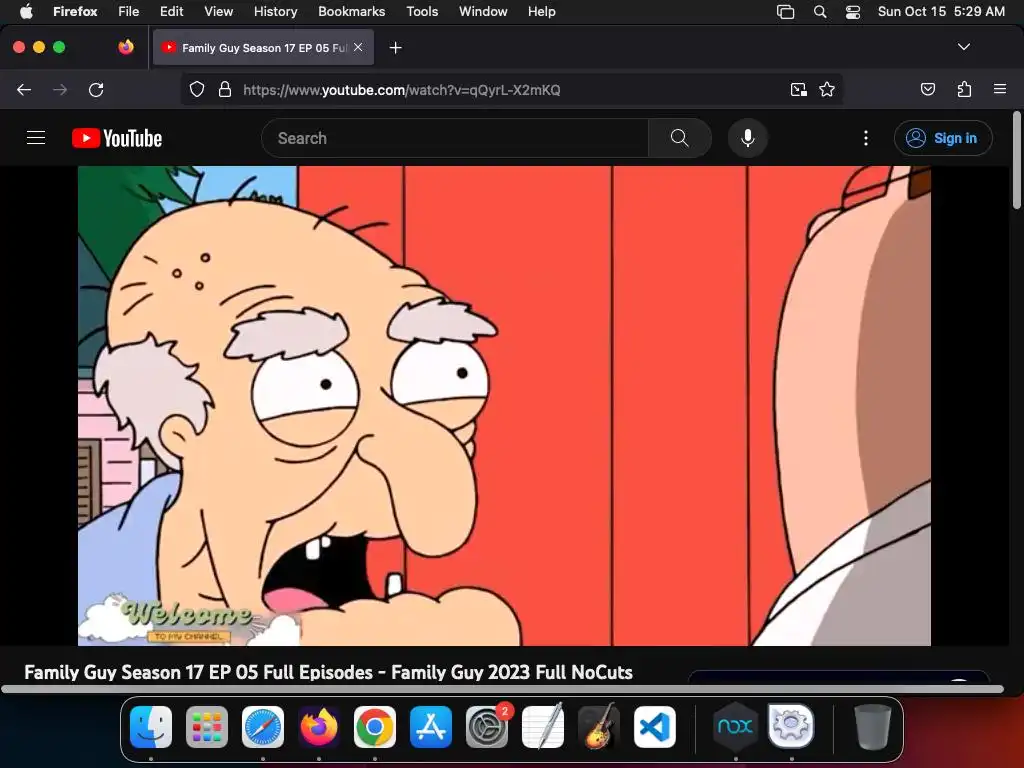Open Launchpad from the dock
The height and width of the screenshot is (768, 1024).
[x=207, y=727]
